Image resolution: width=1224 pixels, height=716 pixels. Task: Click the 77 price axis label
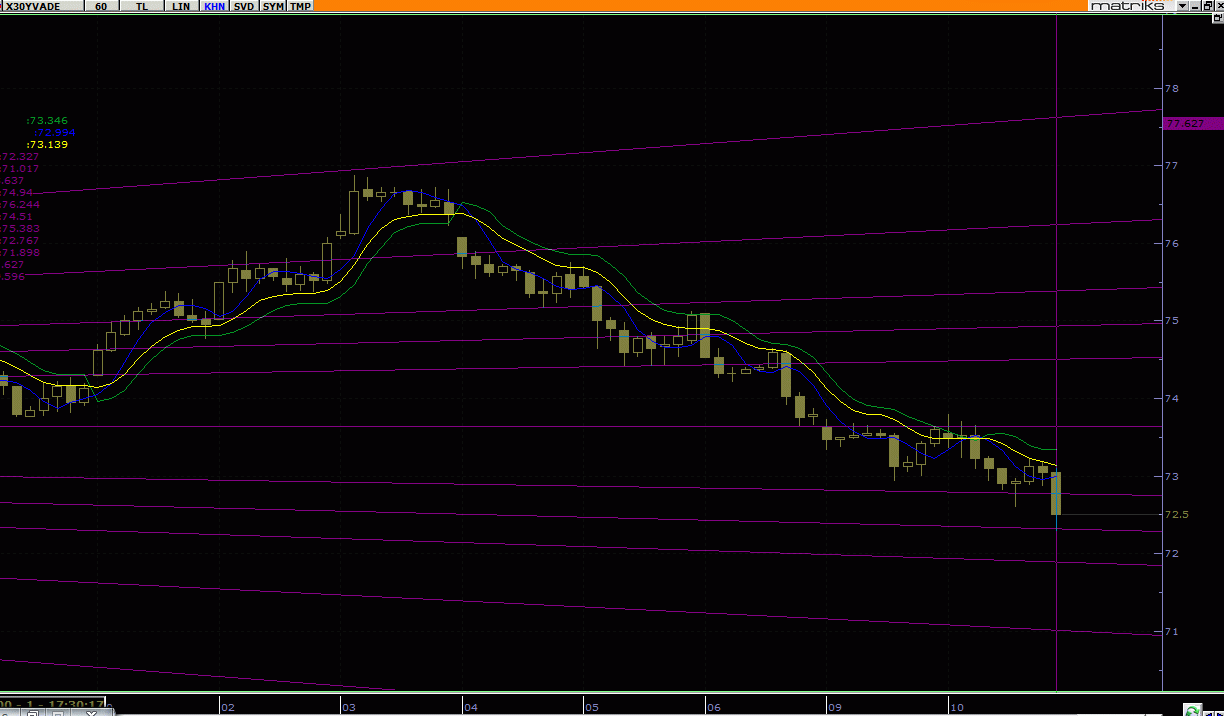tap(1172, 166)
